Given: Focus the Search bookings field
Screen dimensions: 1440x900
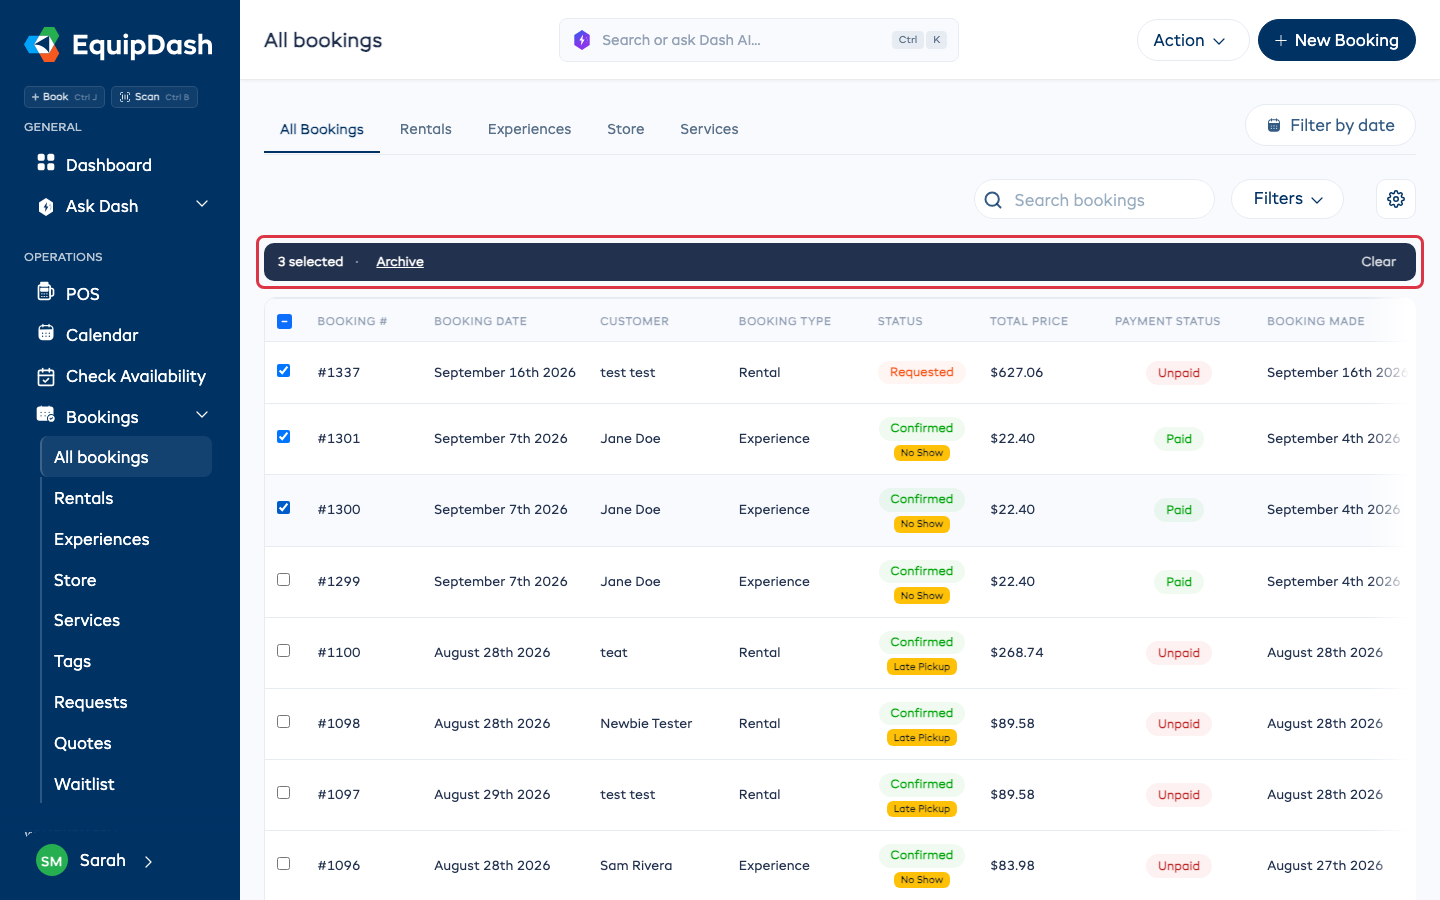Looking at the screenshot, I should tap(1095, 200).
